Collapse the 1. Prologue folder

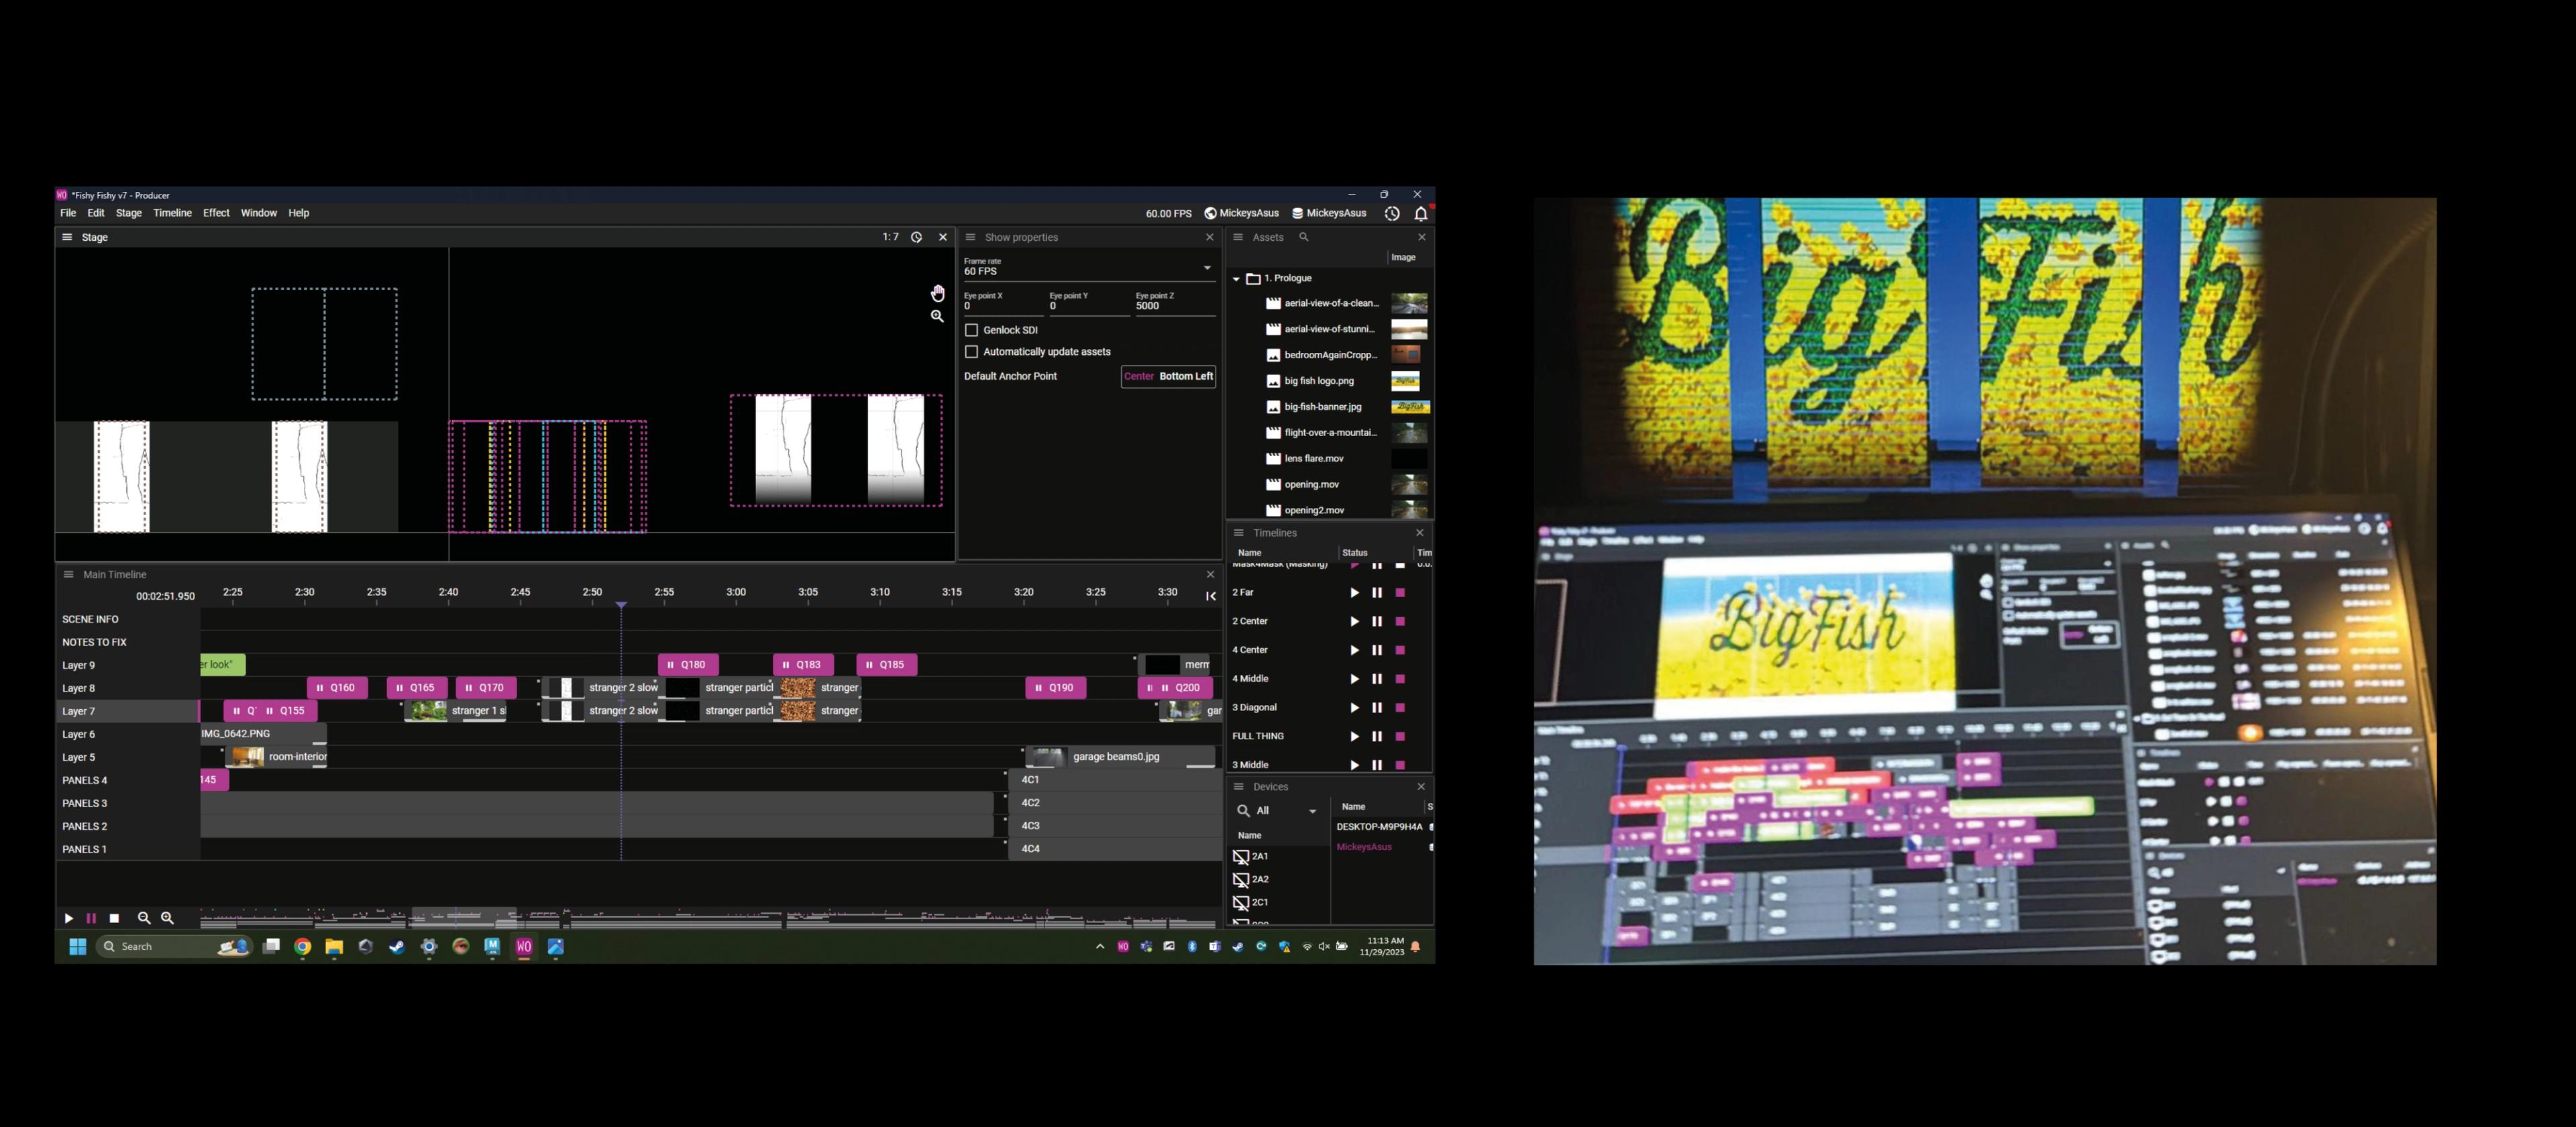[x=1236, y=279]
